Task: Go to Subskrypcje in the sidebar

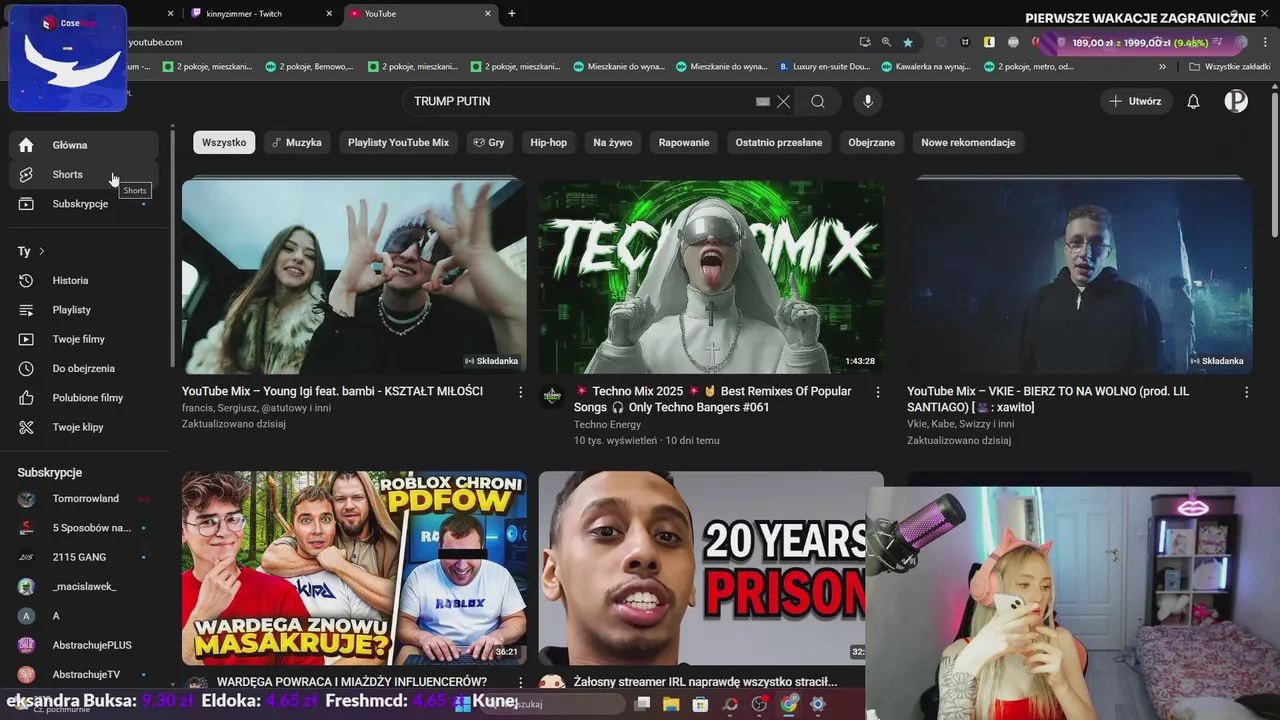Action: click(x=84, y=204)
